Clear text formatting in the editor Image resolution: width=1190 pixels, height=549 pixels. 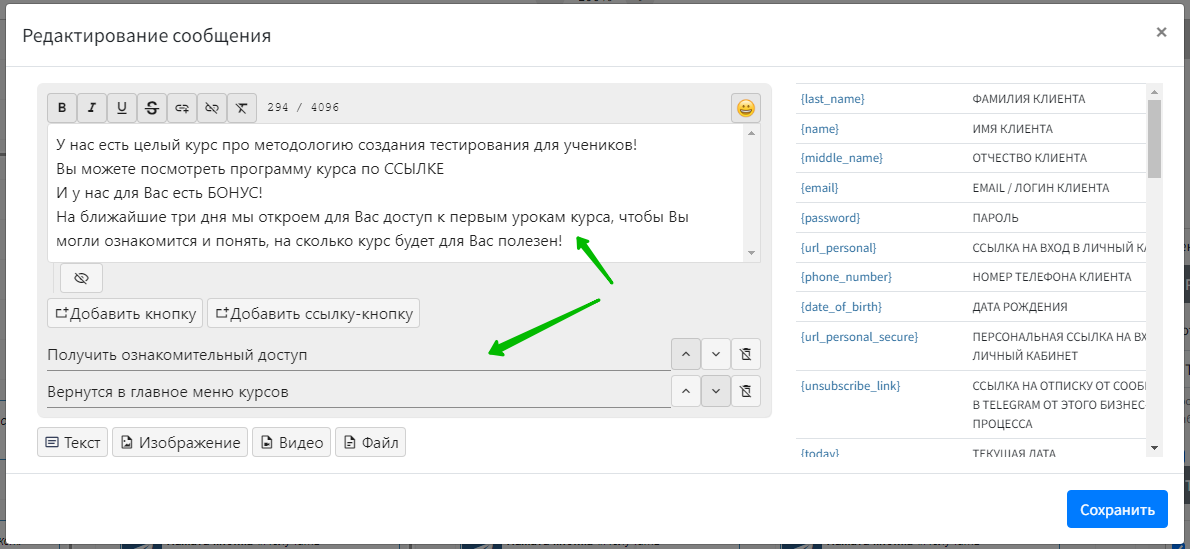[242, 108]
